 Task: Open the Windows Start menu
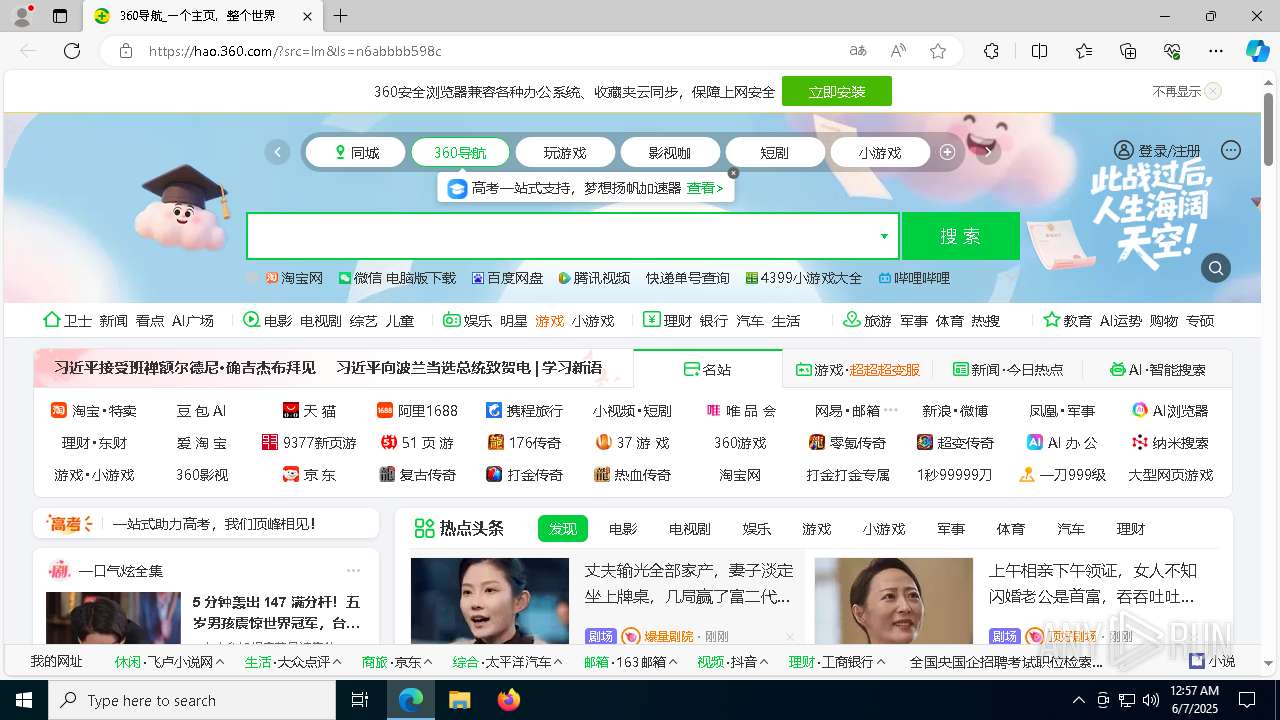(x=24, y=700)
